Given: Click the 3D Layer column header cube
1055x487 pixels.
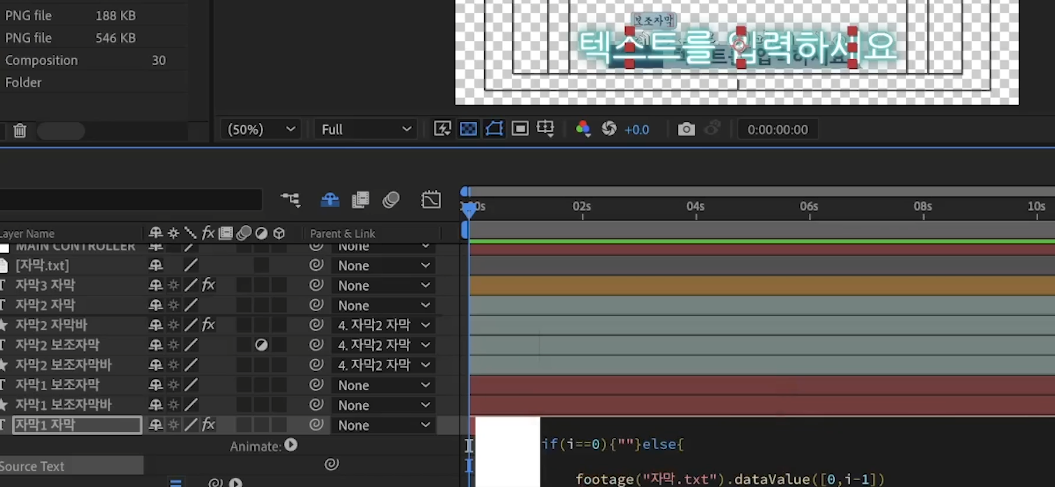Looking at the screenshot, I should click(279, 233).
